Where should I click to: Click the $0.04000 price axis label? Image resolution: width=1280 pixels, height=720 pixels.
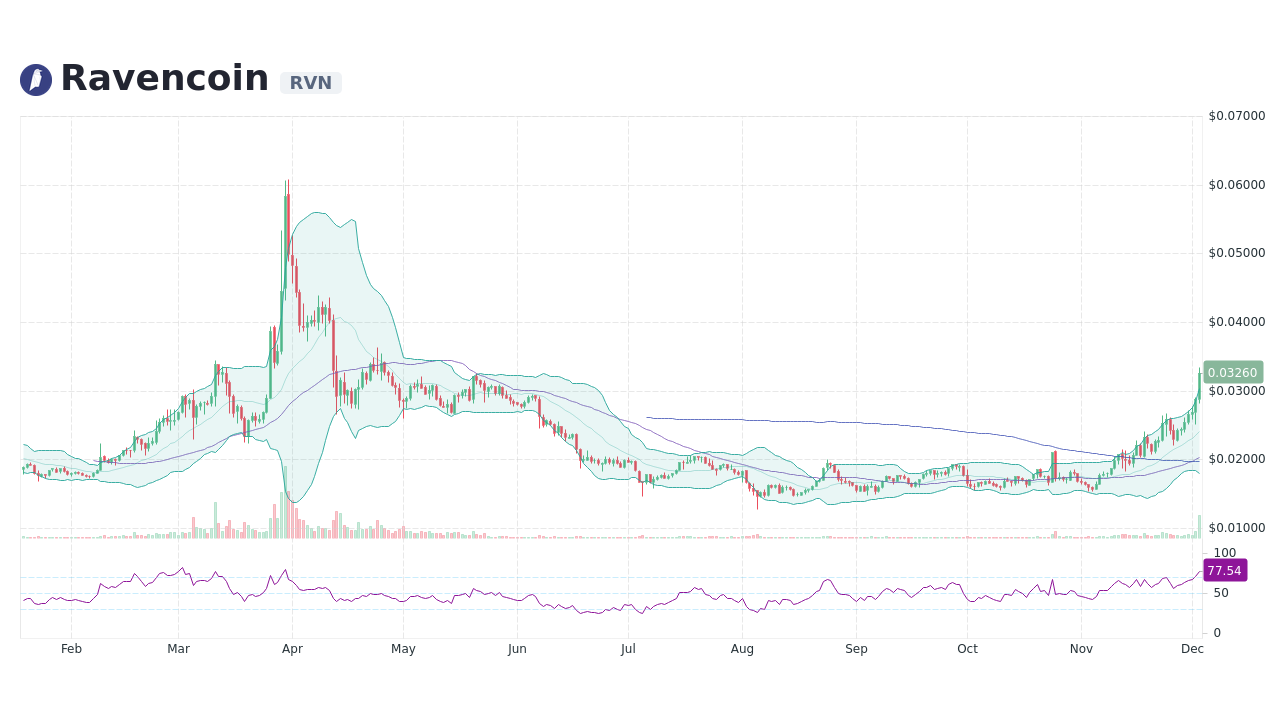pos(1237,322)
